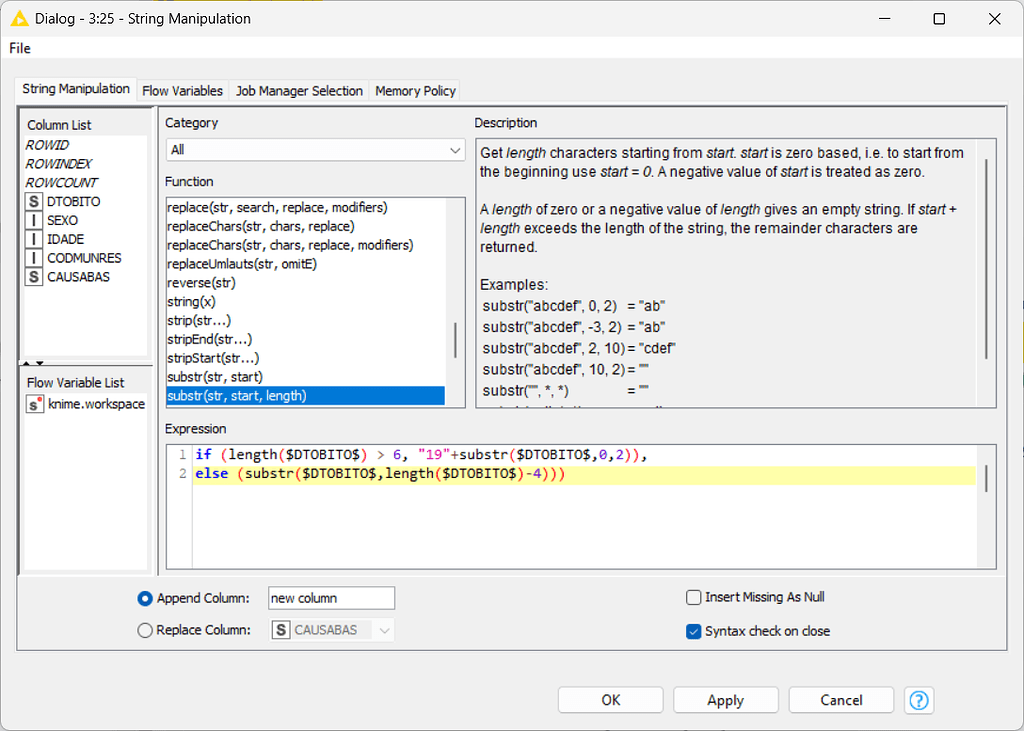Select the integer icon for CODMUNRES
The image size is (1024, 731).
[35, 258]
